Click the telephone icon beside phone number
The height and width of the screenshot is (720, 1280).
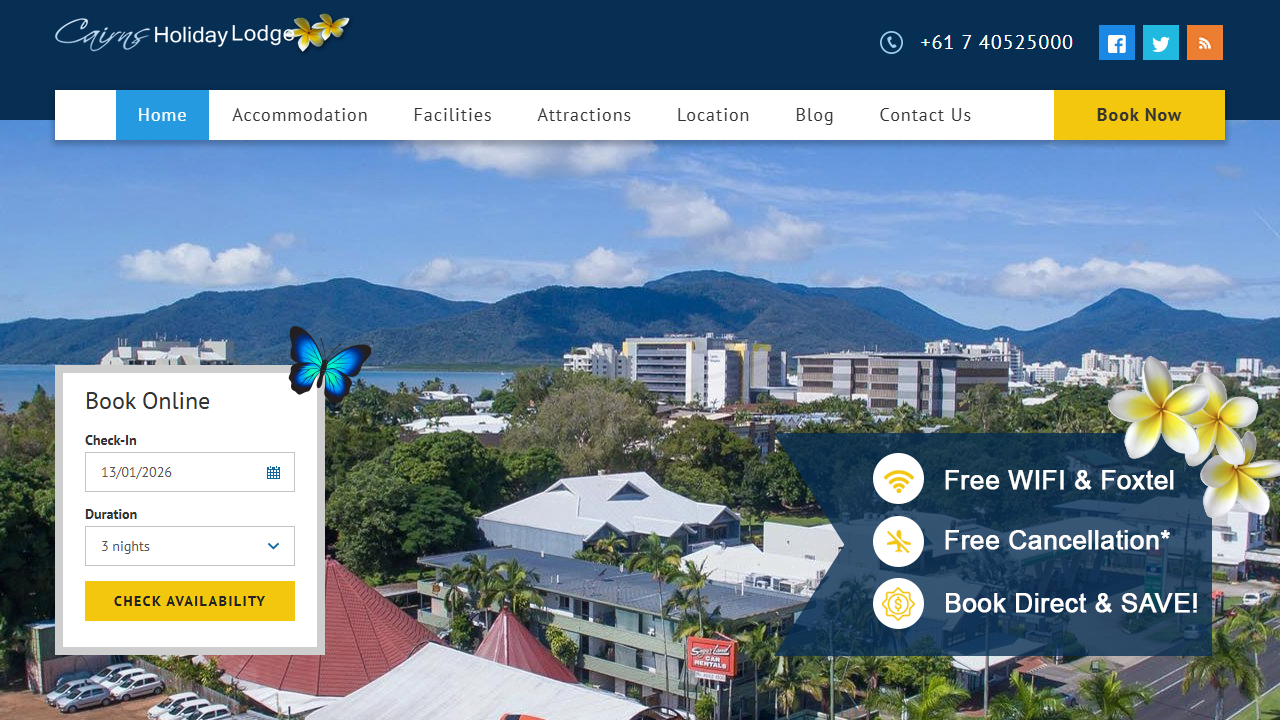(x=891, y=42)
